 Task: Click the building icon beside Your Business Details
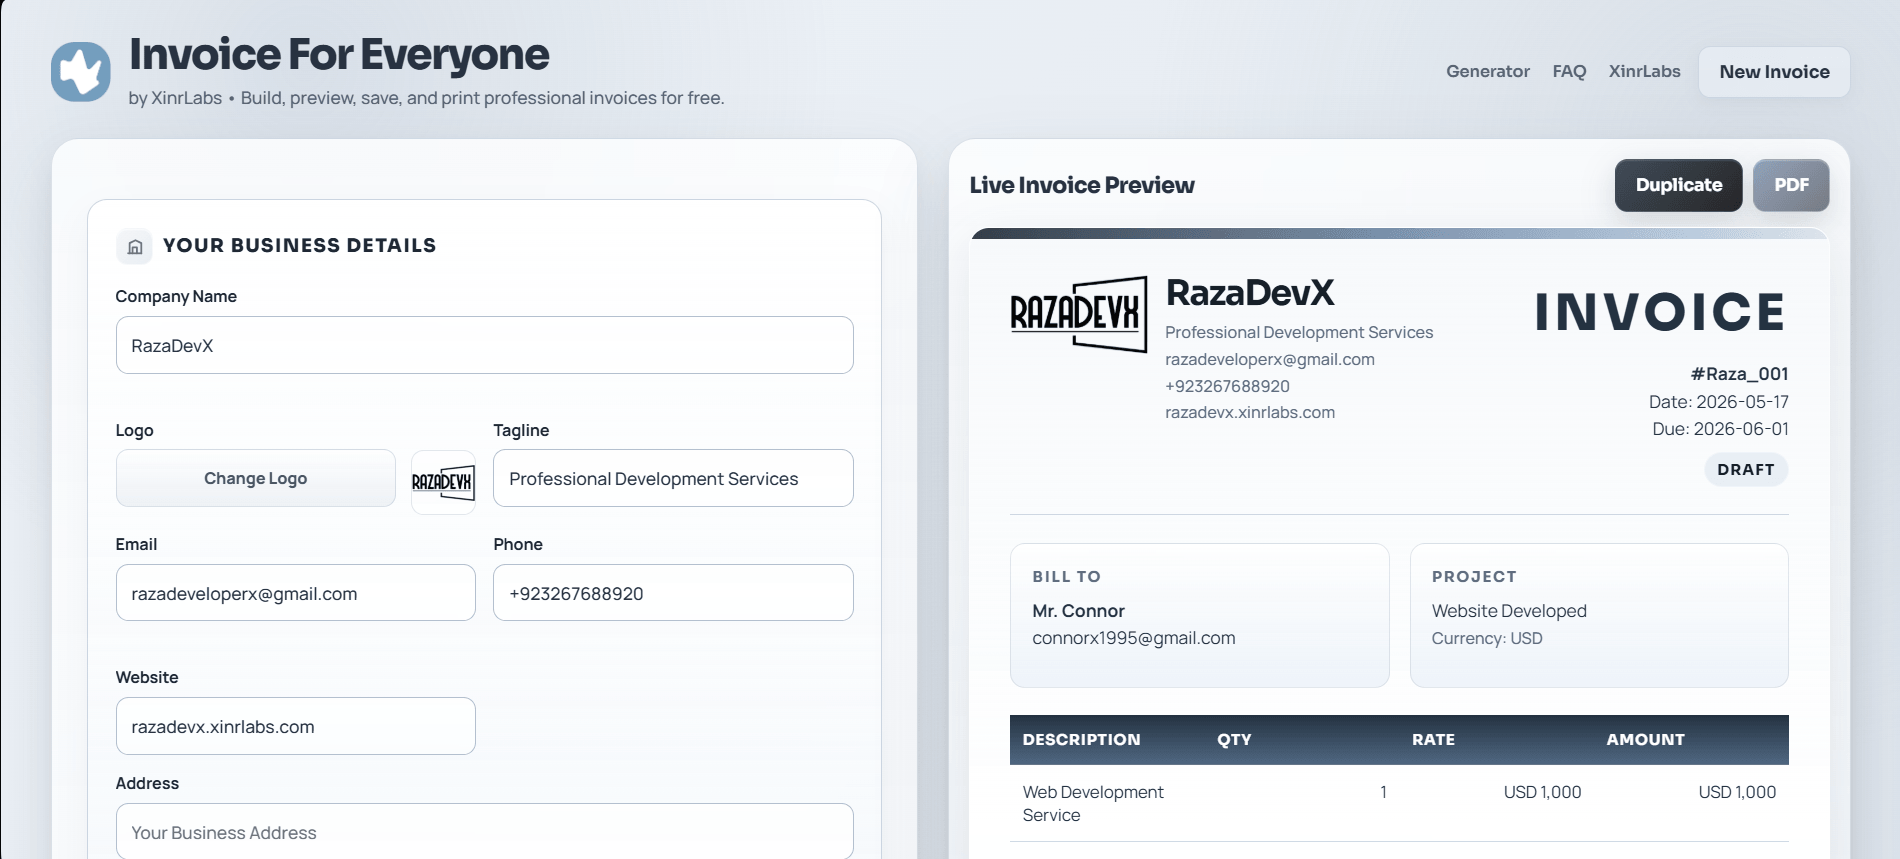[135, 246]
